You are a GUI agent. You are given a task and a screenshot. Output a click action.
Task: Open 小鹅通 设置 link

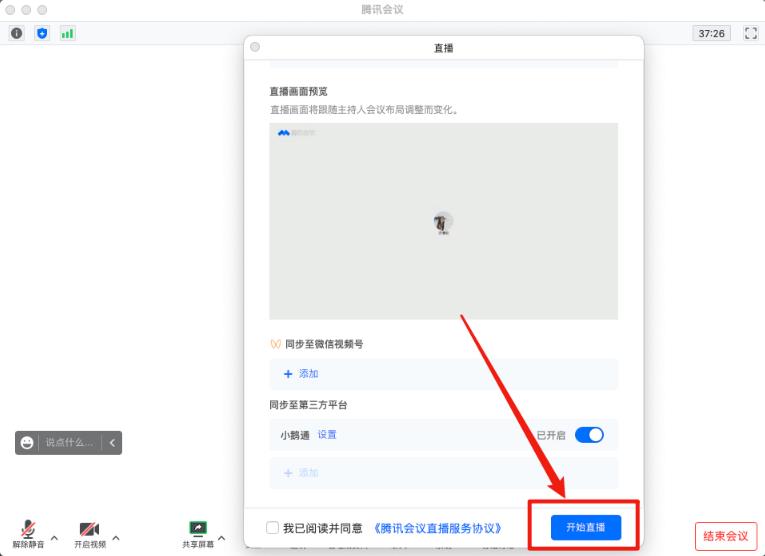click(x=327, y=435)
